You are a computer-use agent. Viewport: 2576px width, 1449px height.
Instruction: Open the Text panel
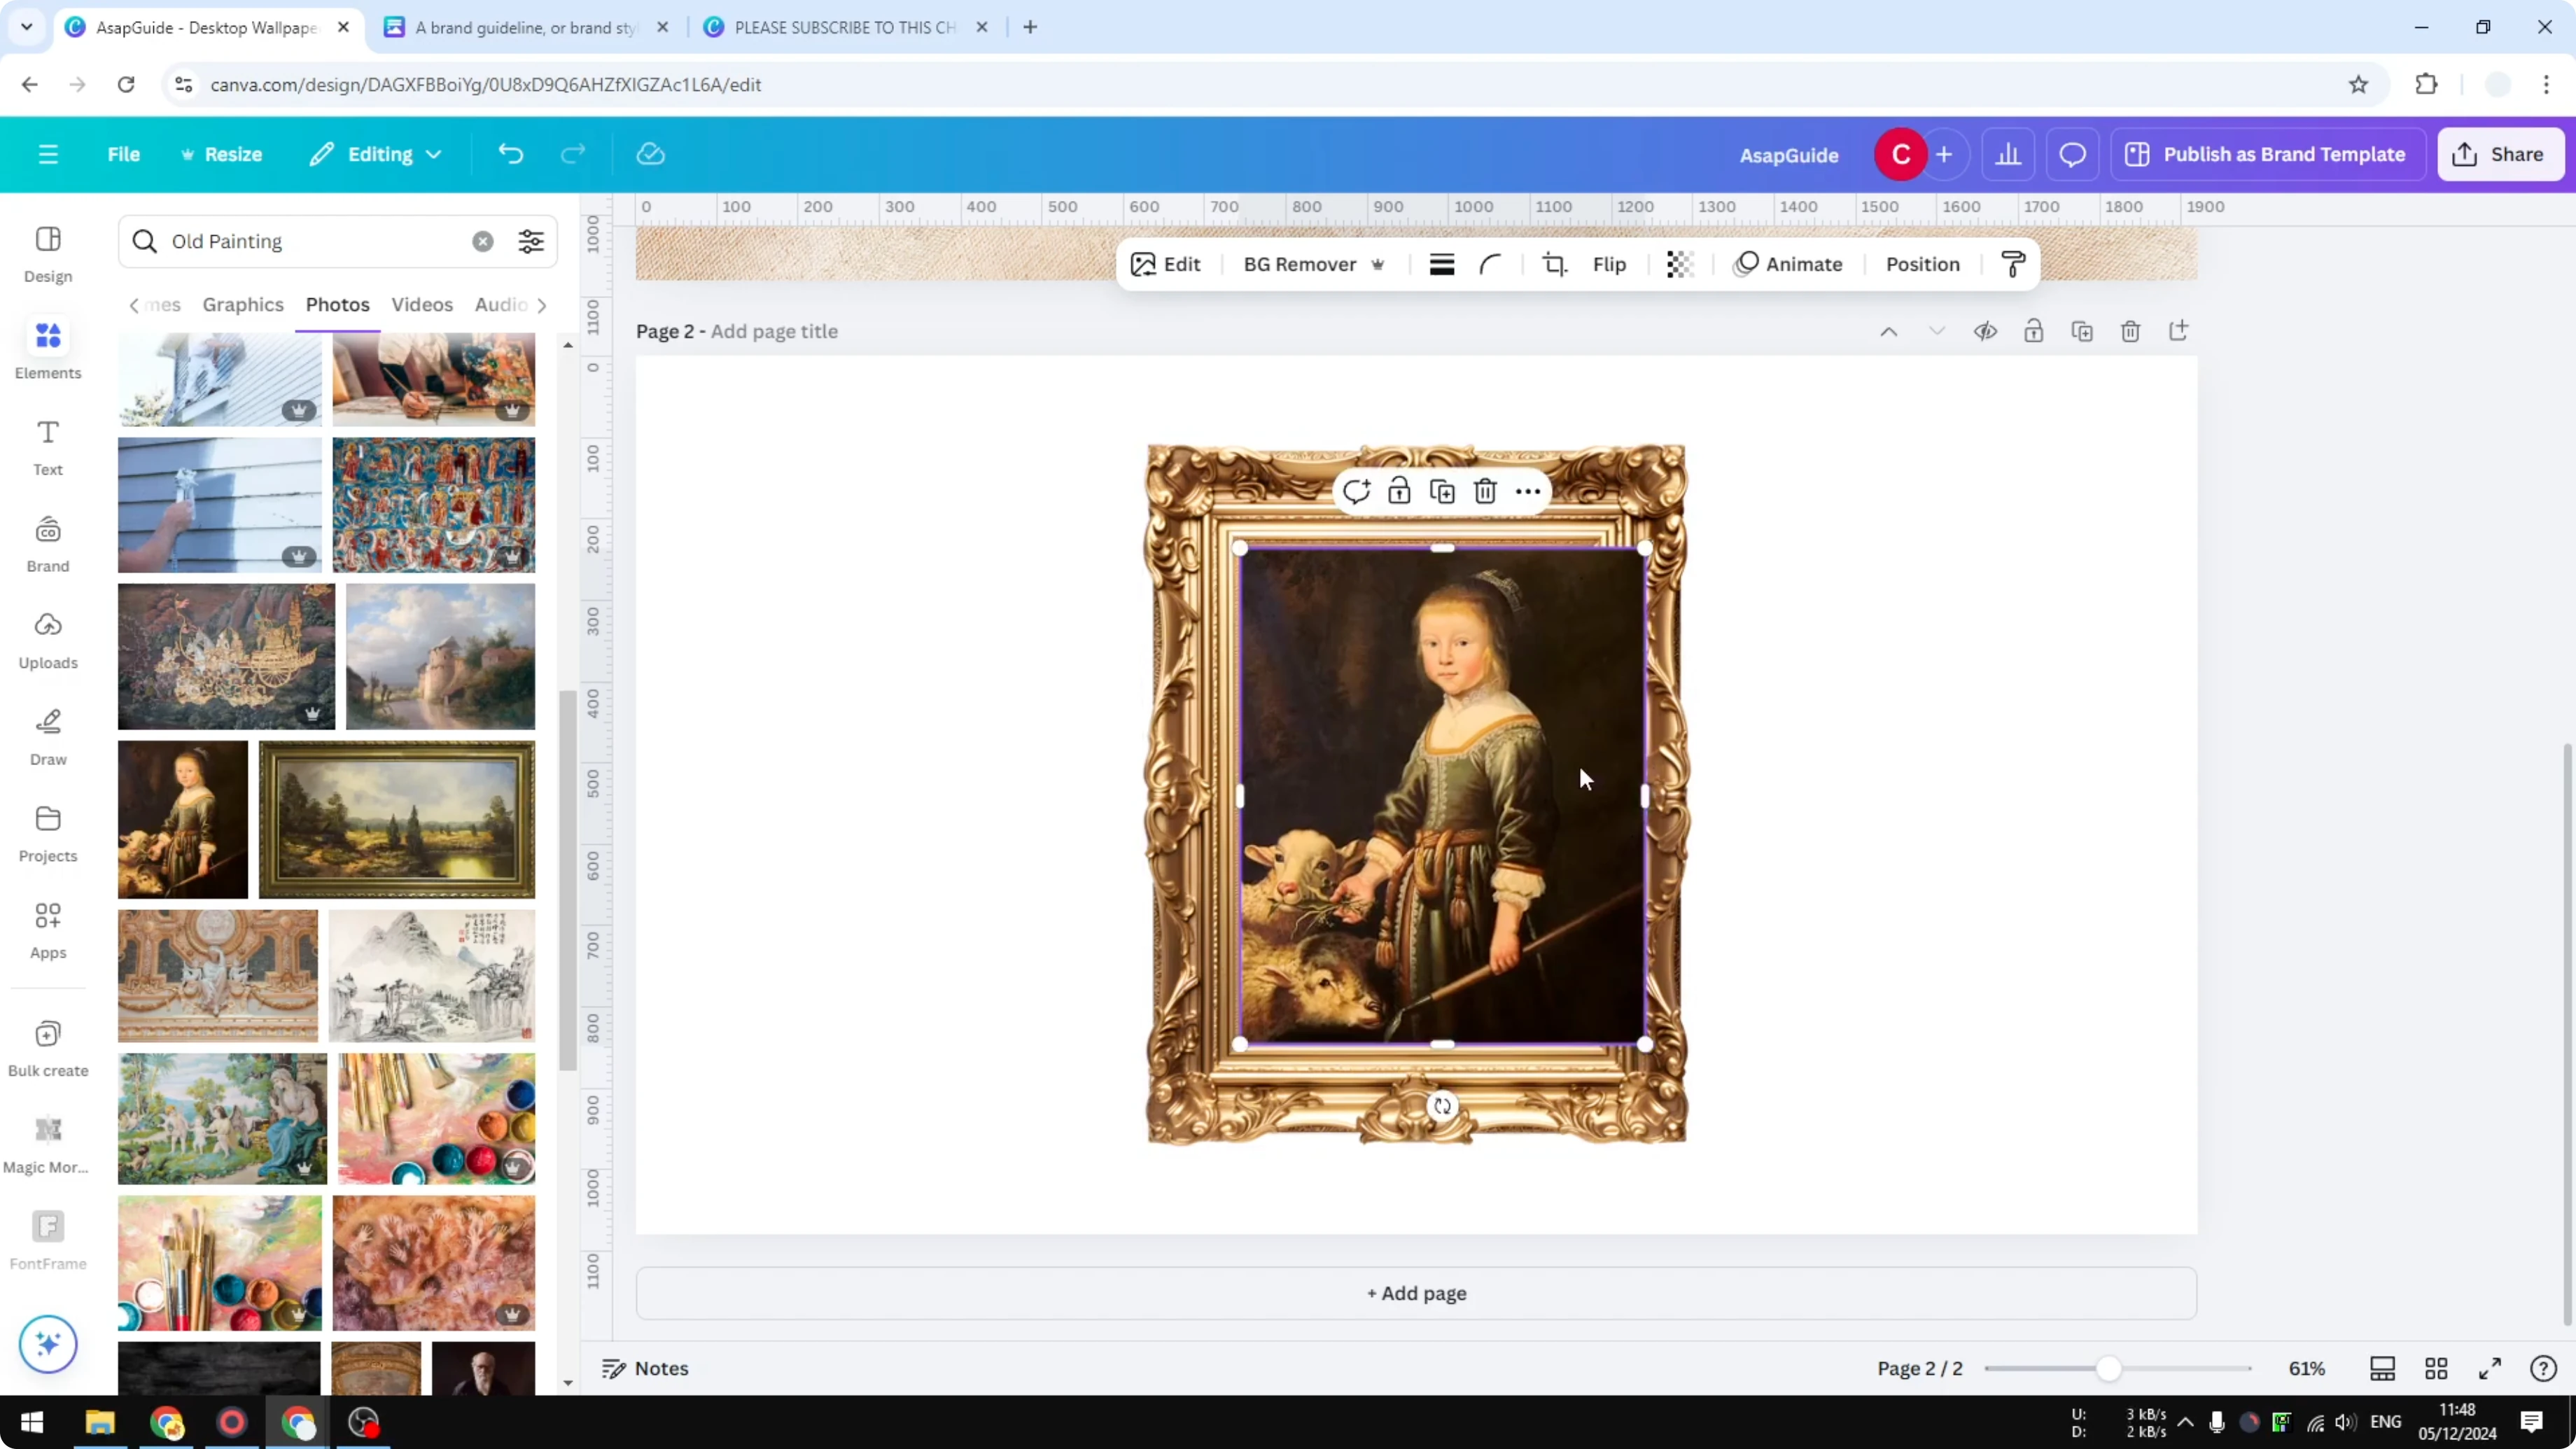[x=47, y=447]
